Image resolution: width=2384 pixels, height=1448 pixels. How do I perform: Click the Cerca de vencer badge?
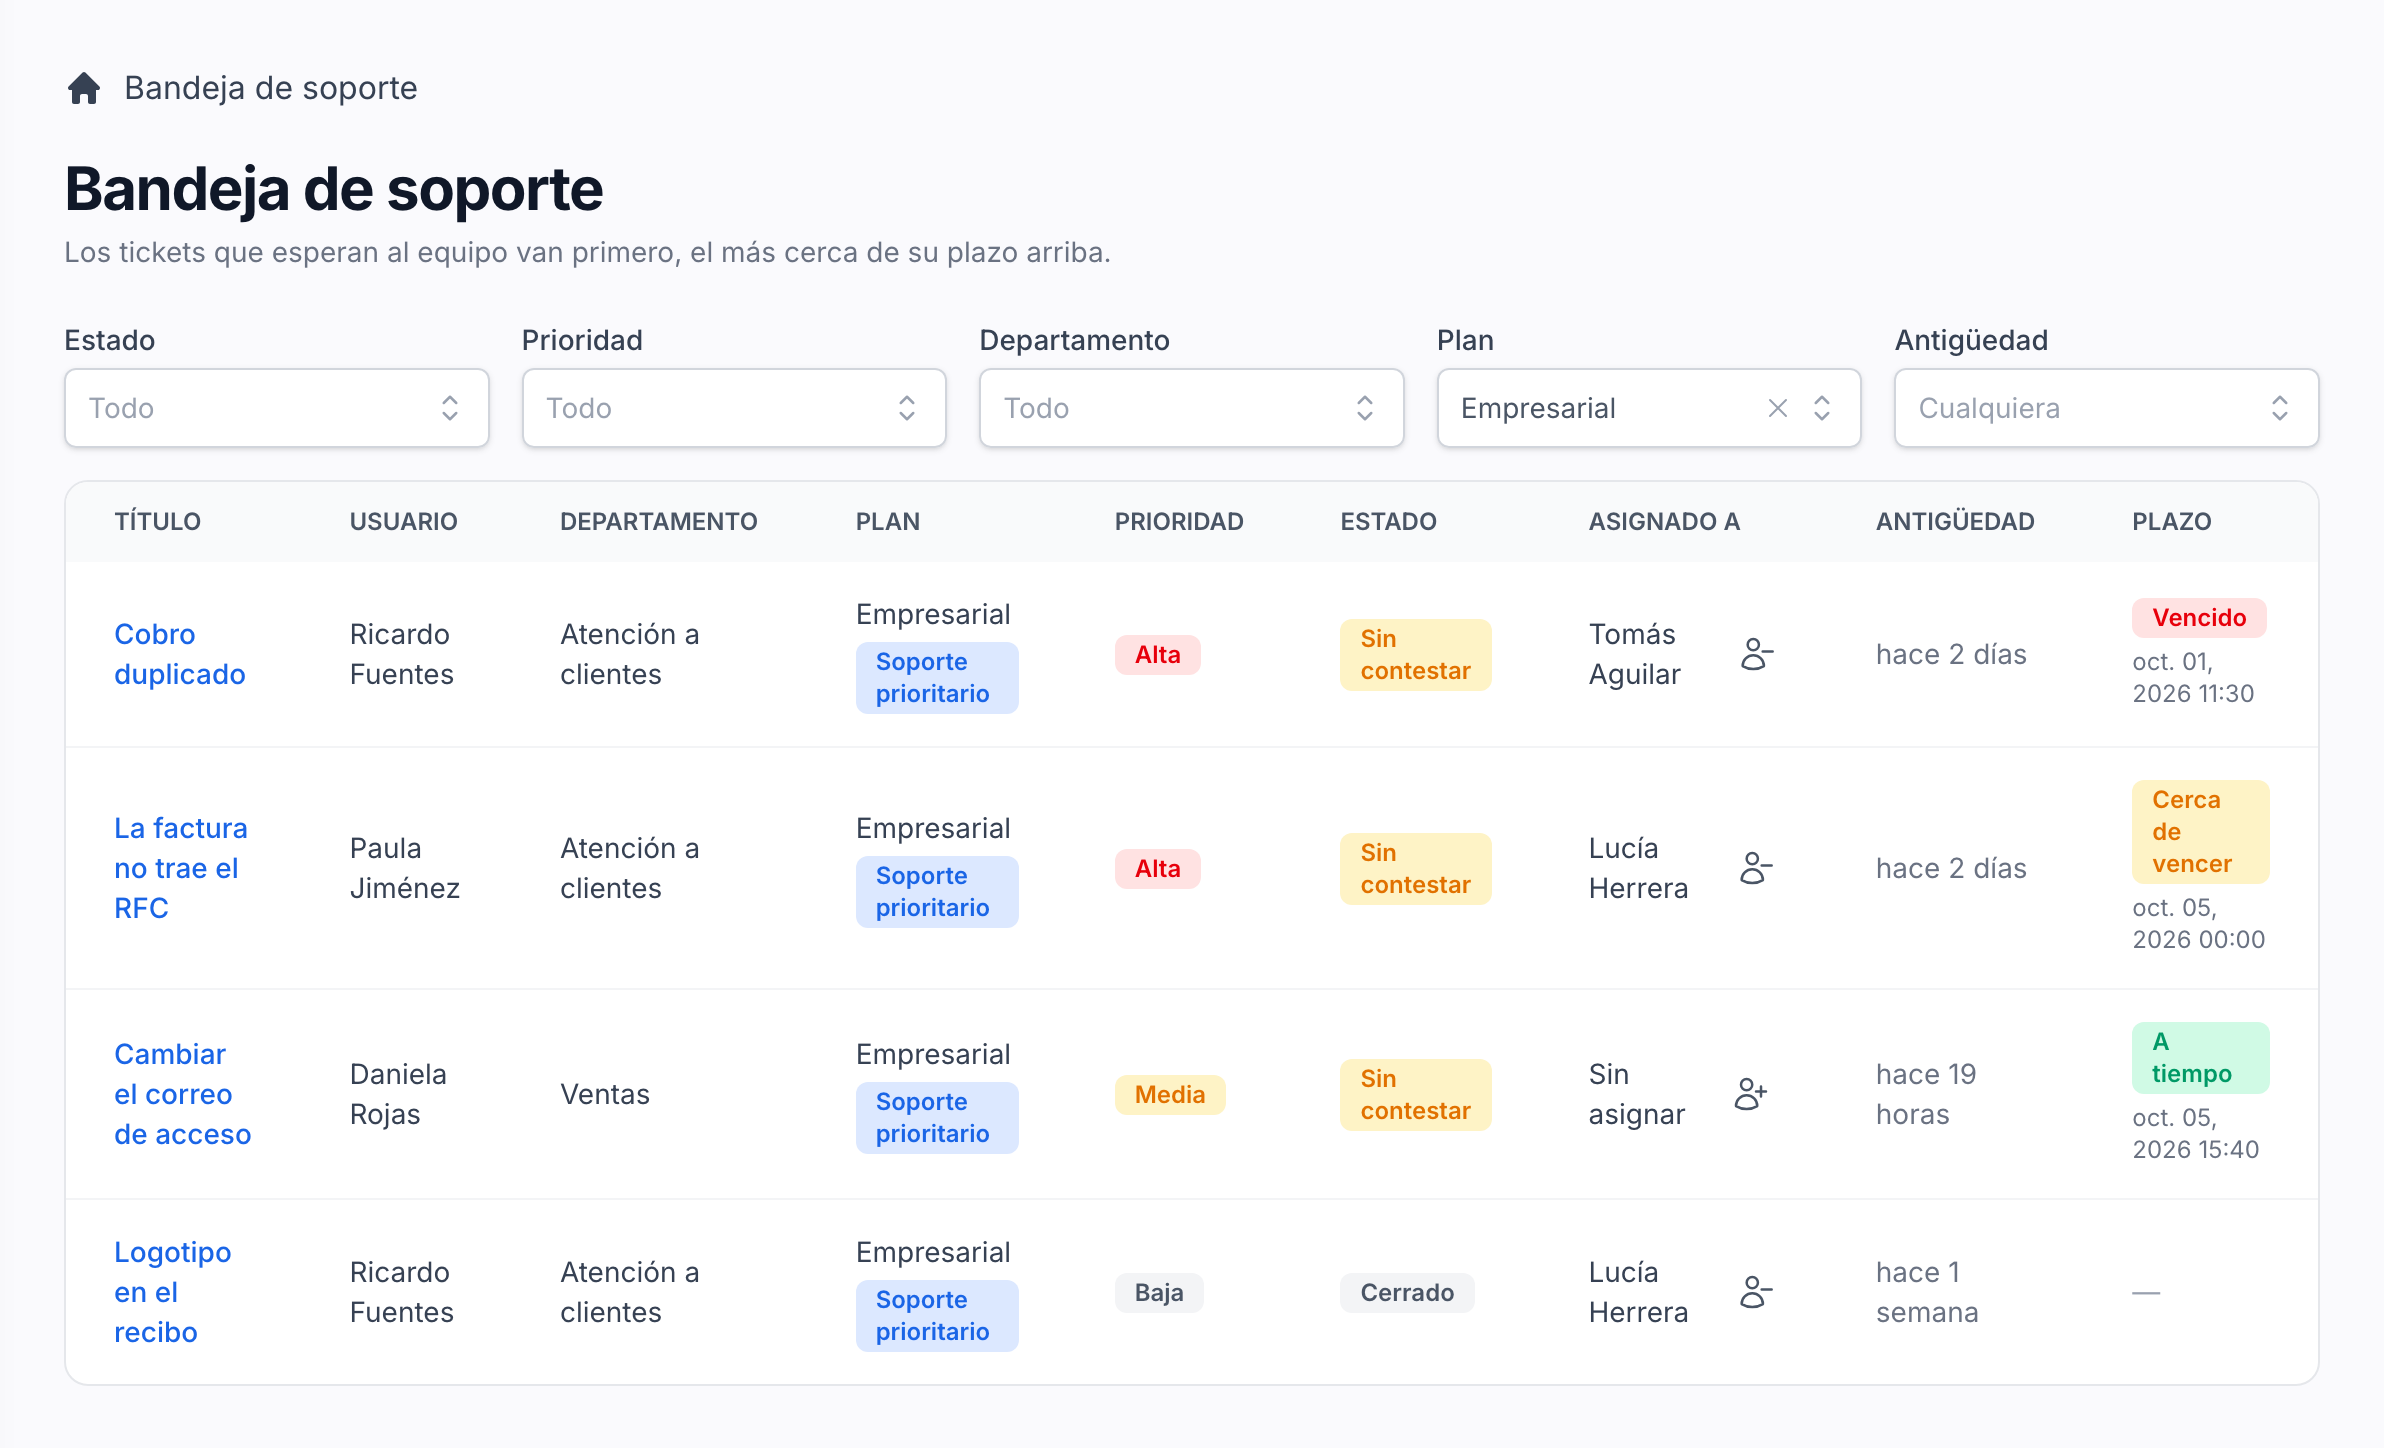pyautogui.click(x=2201, y=832)
